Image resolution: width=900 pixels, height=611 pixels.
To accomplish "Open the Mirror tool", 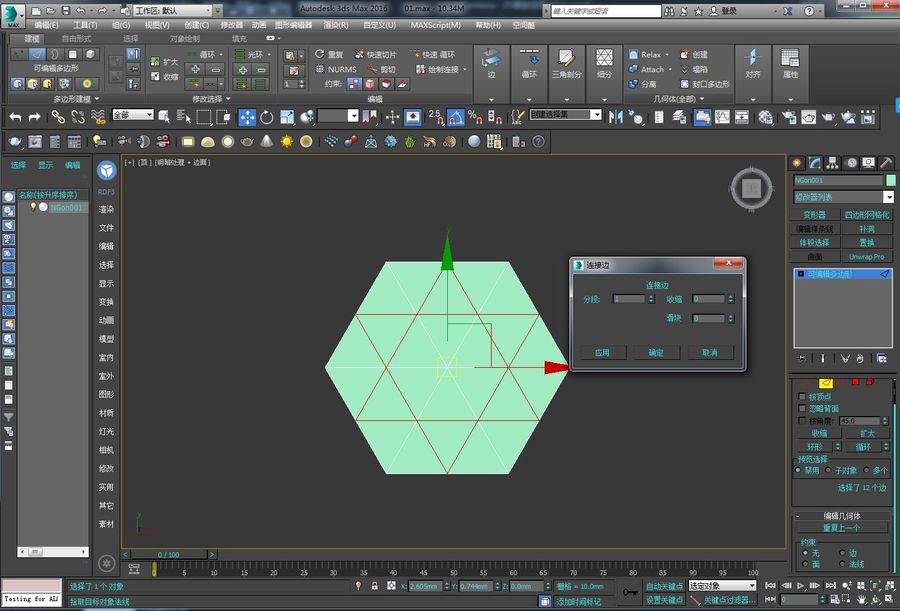I will point(616,117).
